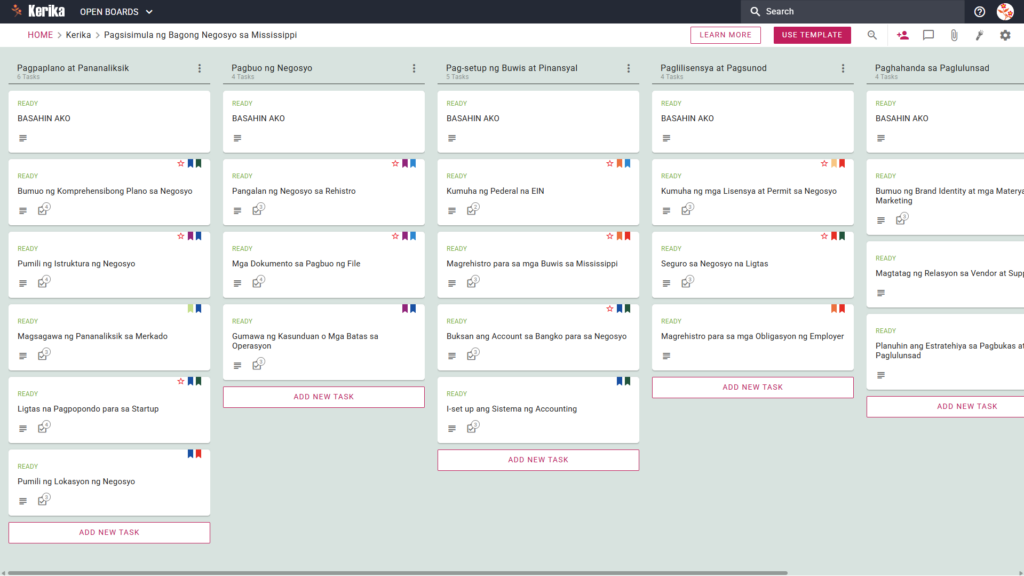The width and height of the screenshot is (1024, 576).
Task: Click the USE TEMPLATE button
Action: click(x=812, y=35)
